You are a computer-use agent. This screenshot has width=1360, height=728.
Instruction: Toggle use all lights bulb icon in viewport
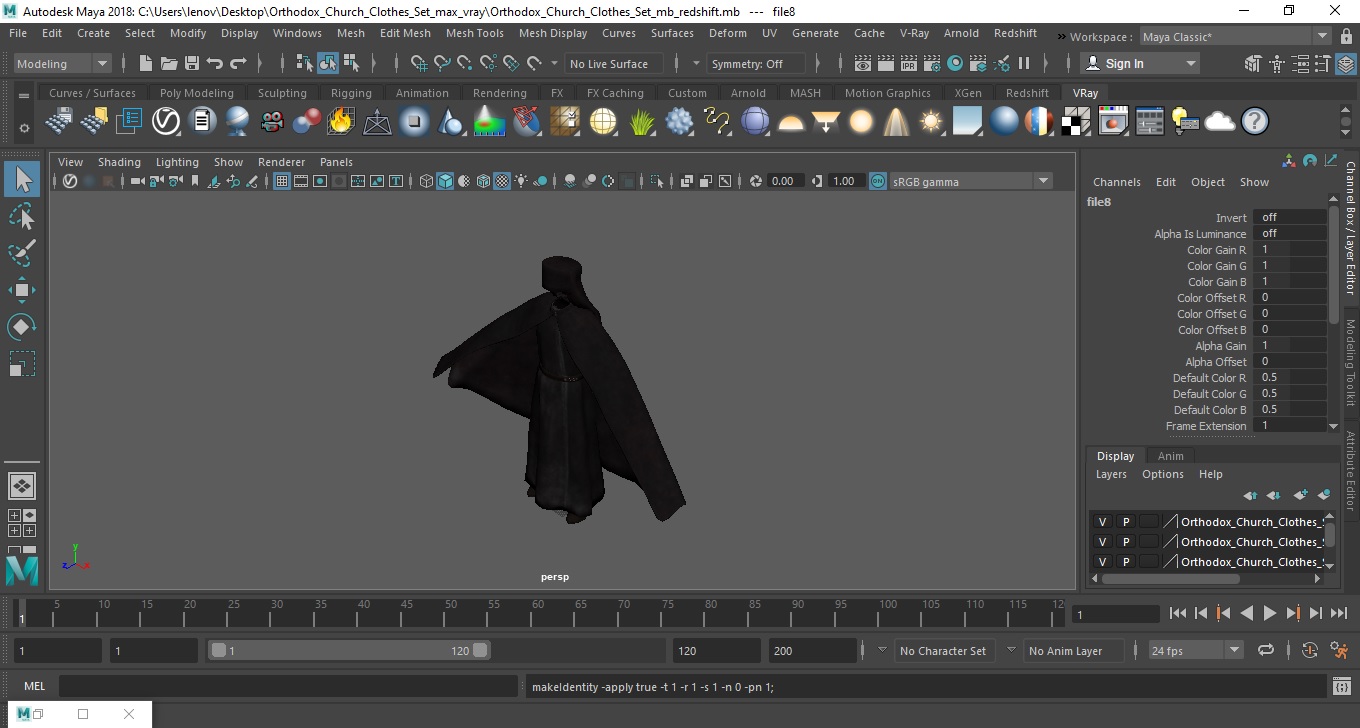click(x=522, y=181)
